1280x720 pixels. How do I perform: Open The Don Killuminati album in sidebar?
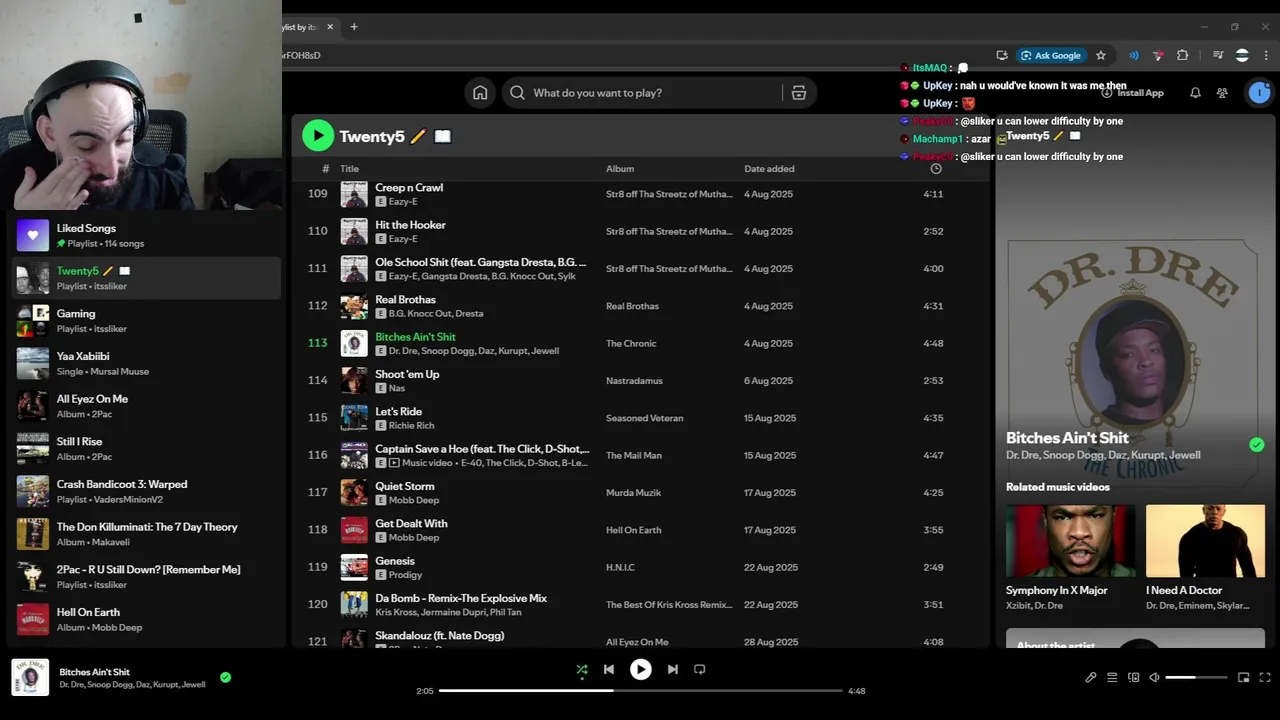point(146,534)
